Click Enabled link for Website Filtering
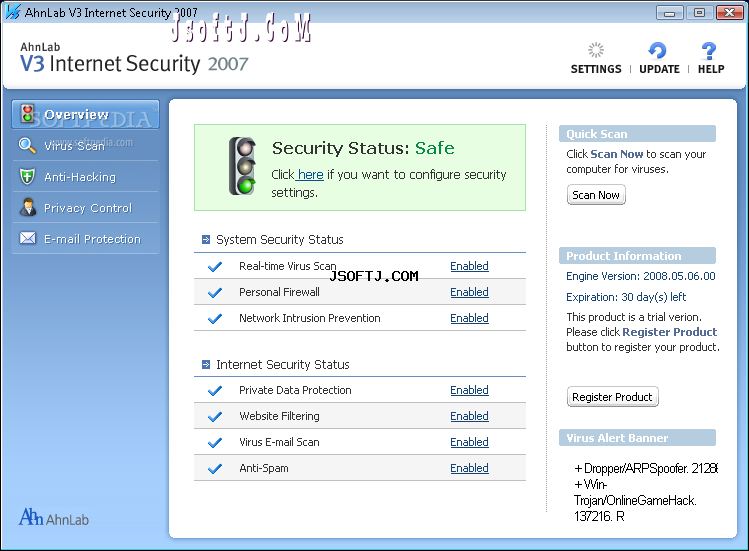The width and height of the screenshot is (749, 551). click(x=469, y=416)
